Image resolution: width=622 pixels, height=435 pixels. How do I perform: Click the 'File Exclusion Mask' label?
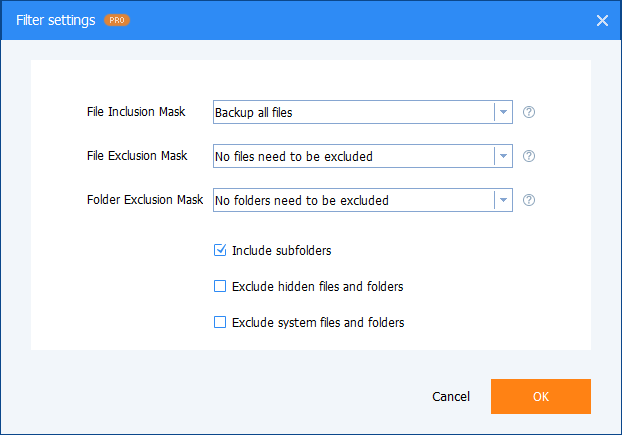pos(137,156)
